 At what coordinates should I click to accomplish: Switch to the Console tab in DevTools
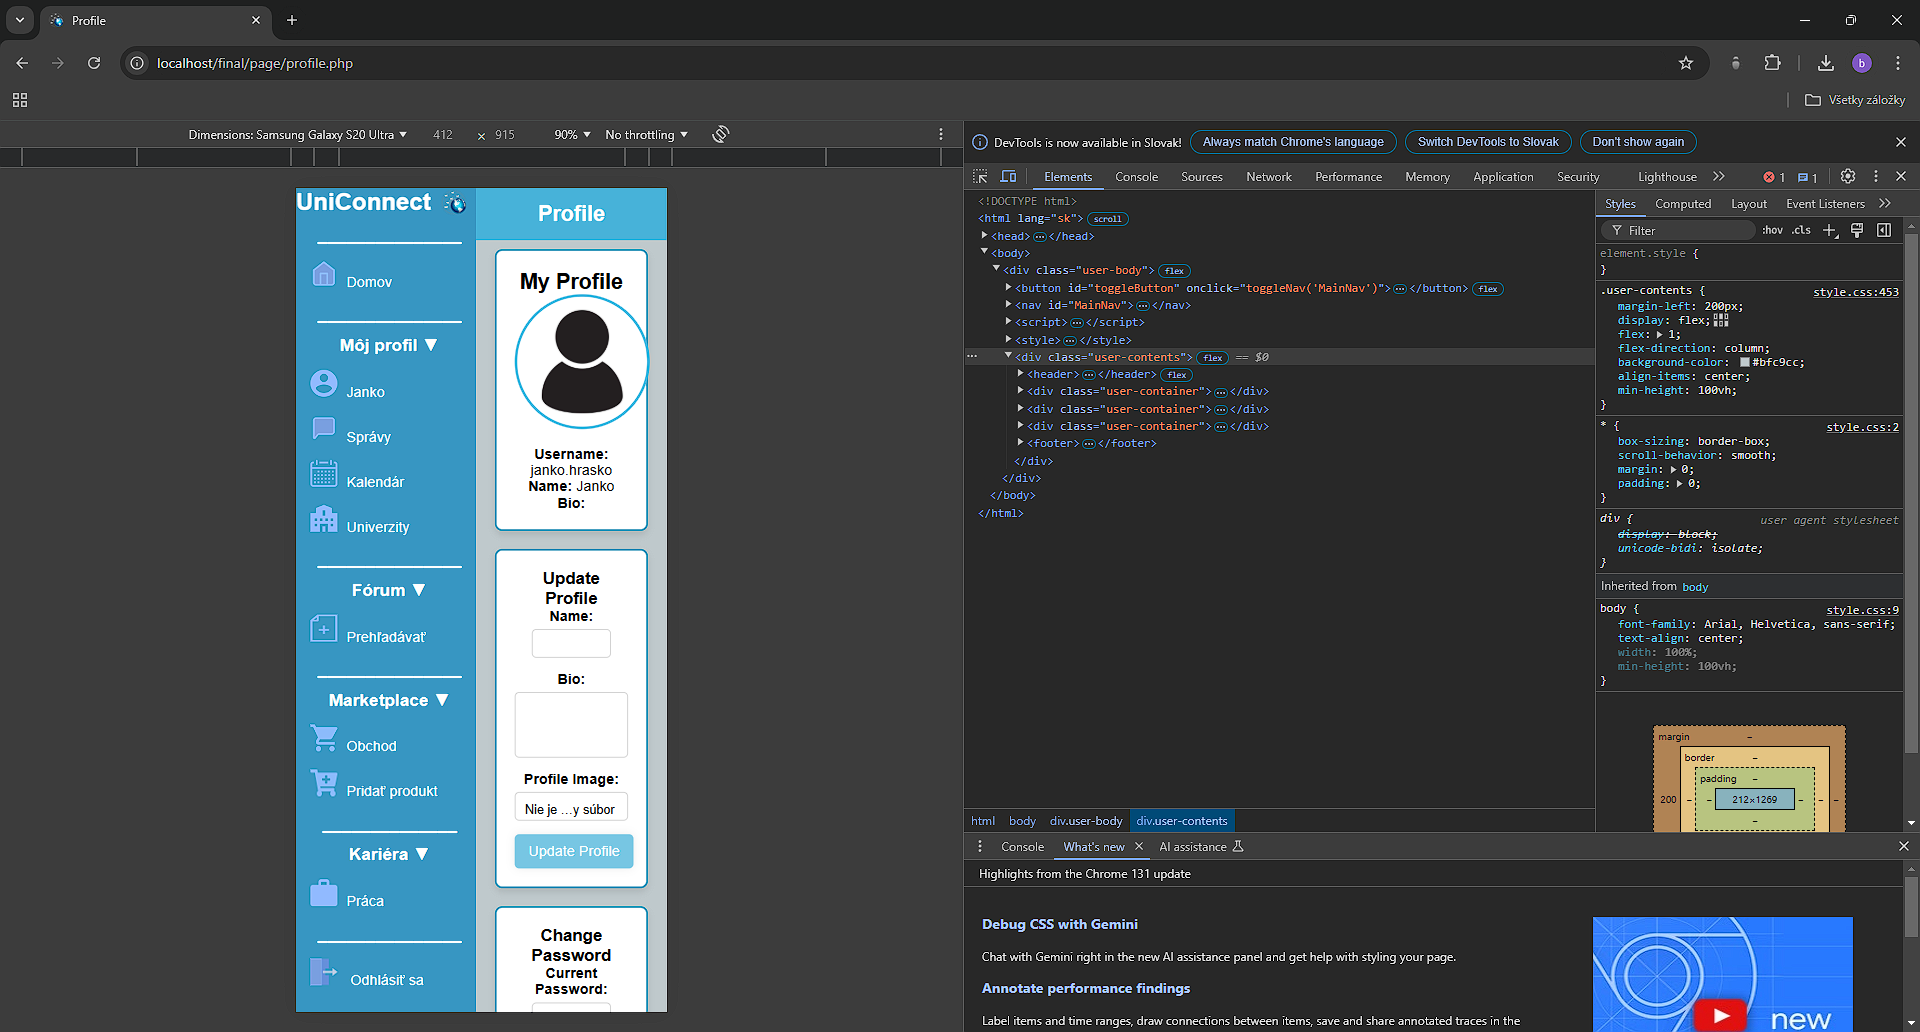point(1137,176)
